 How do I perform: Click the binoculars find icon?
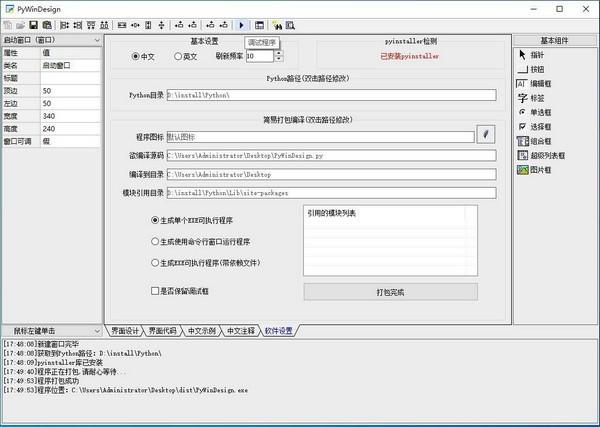[277, 26]
